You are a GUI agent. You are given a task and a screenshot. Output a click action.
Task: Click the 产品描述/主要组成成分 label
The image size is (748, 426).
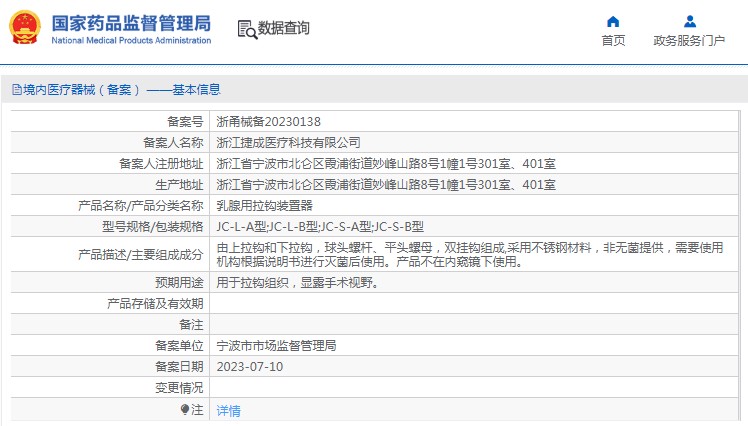141,254
